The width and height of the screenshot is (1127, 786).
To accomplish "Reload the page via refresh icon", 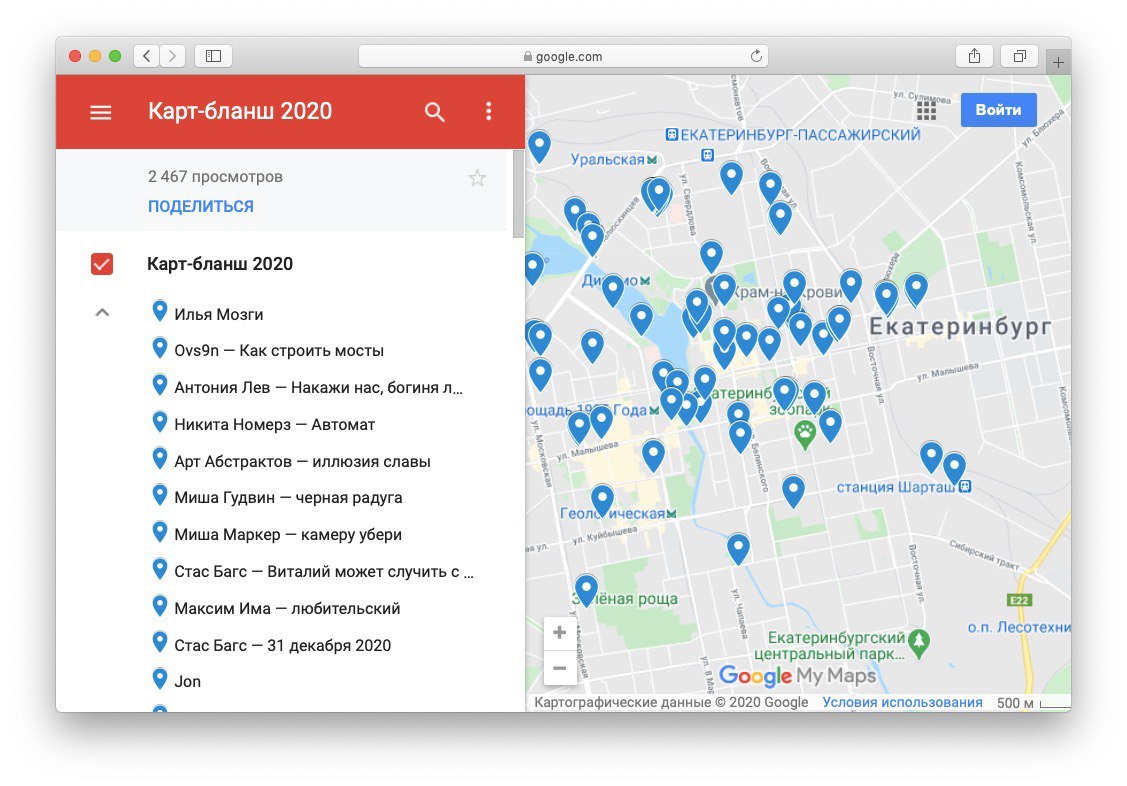I will tap(756, 56).
